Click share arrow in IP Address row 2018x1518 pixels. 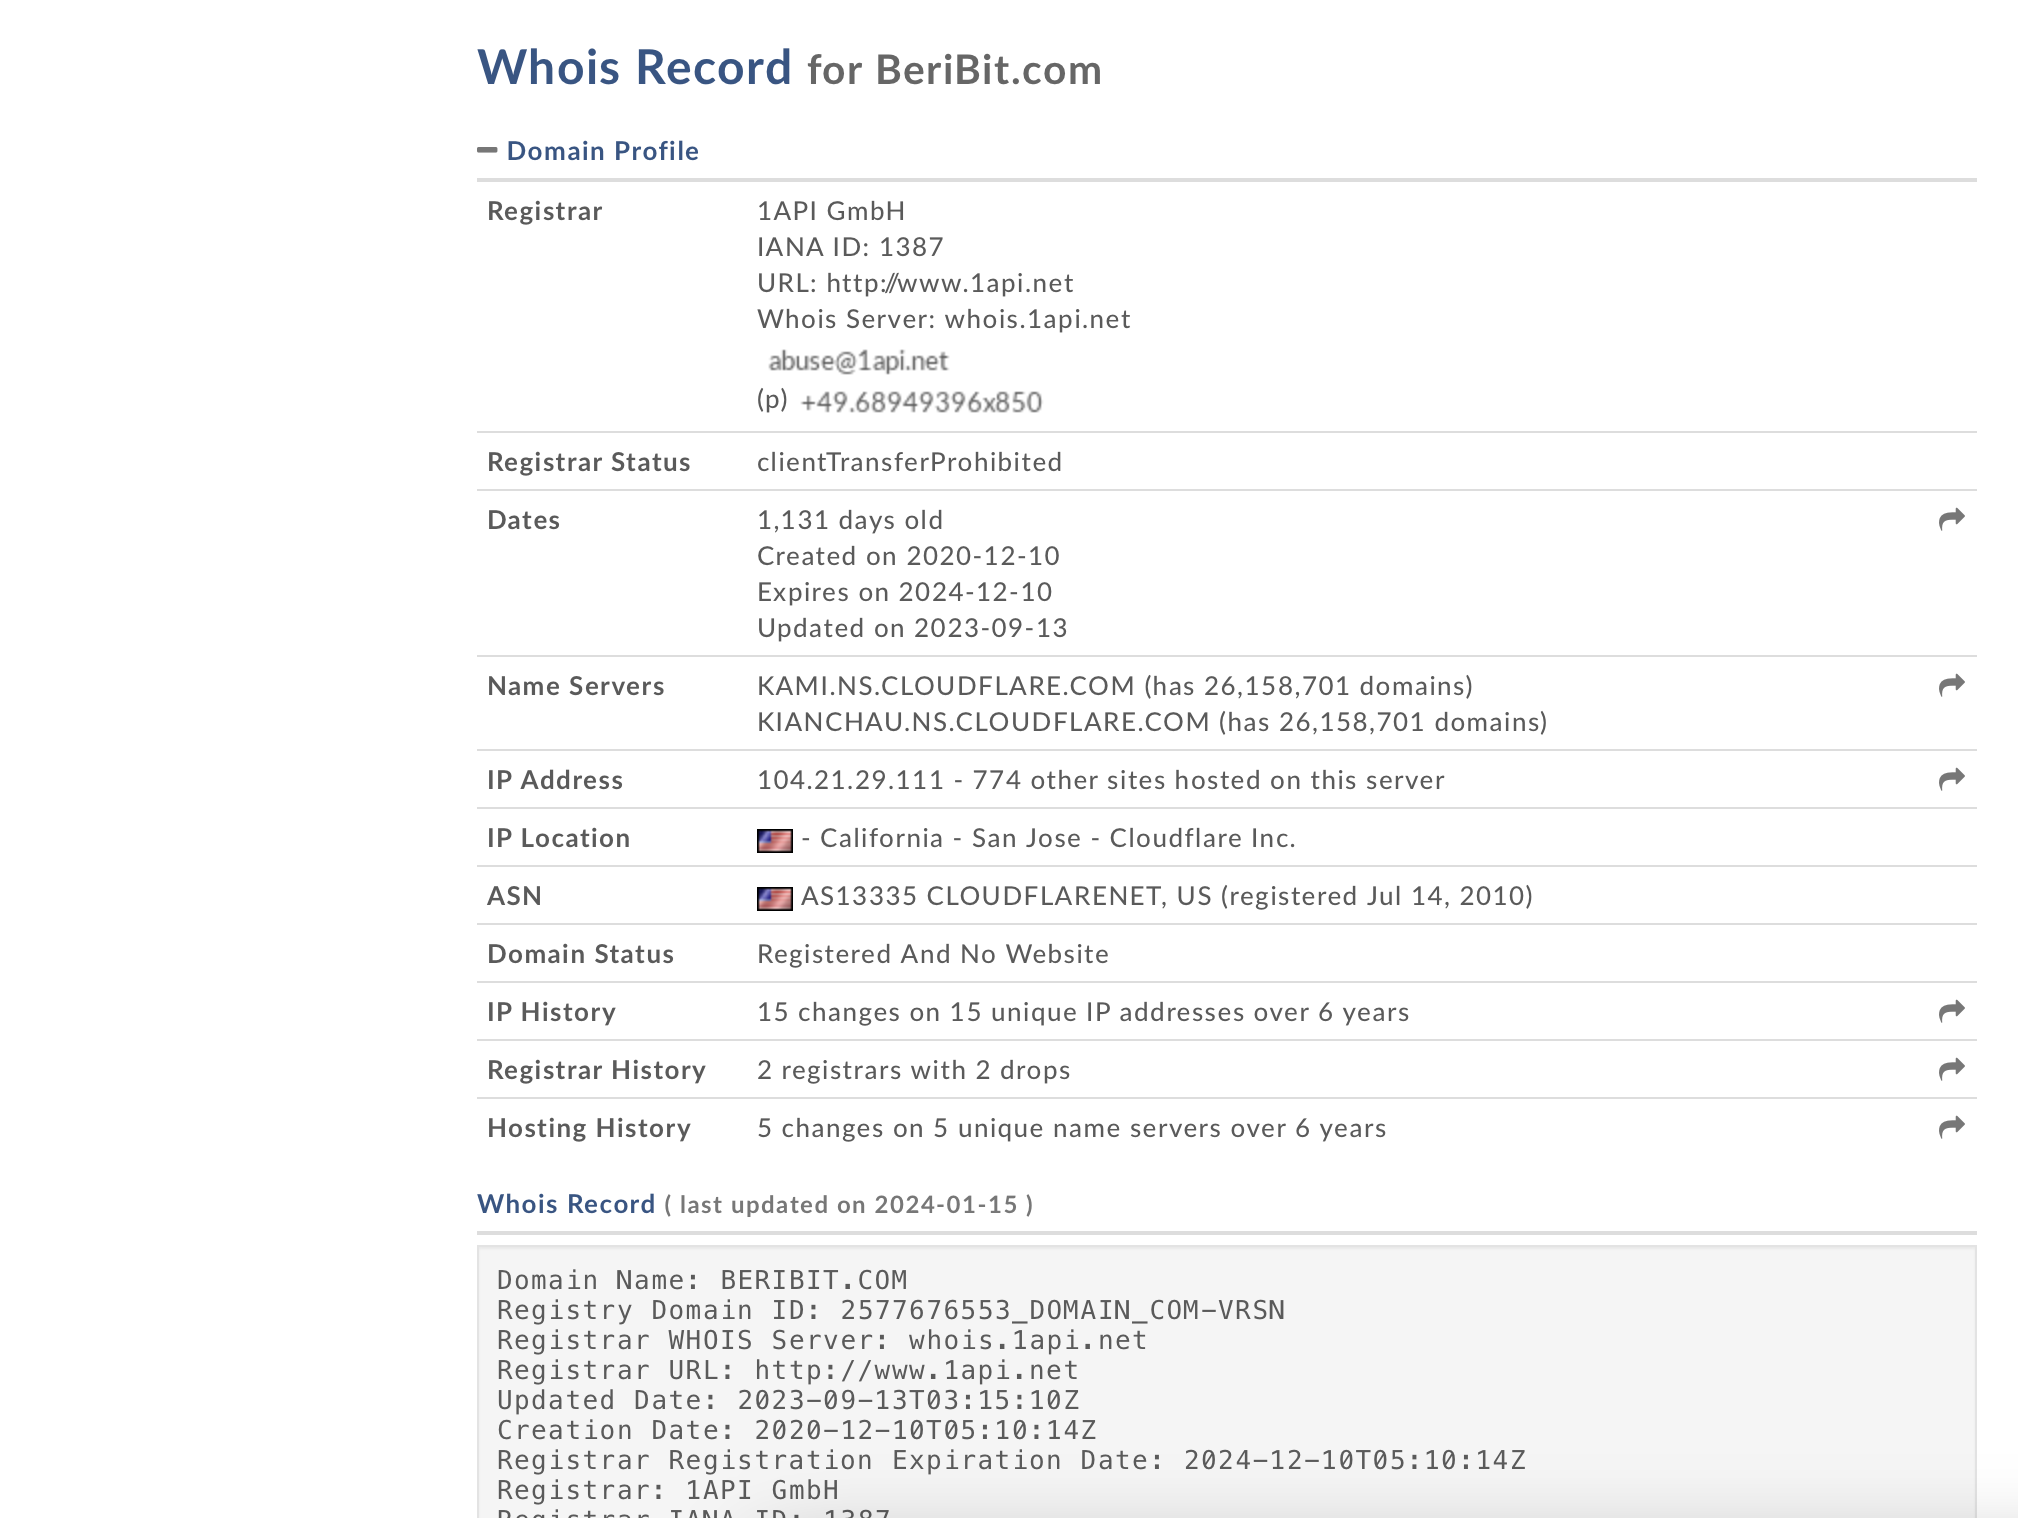[1951, 779]
